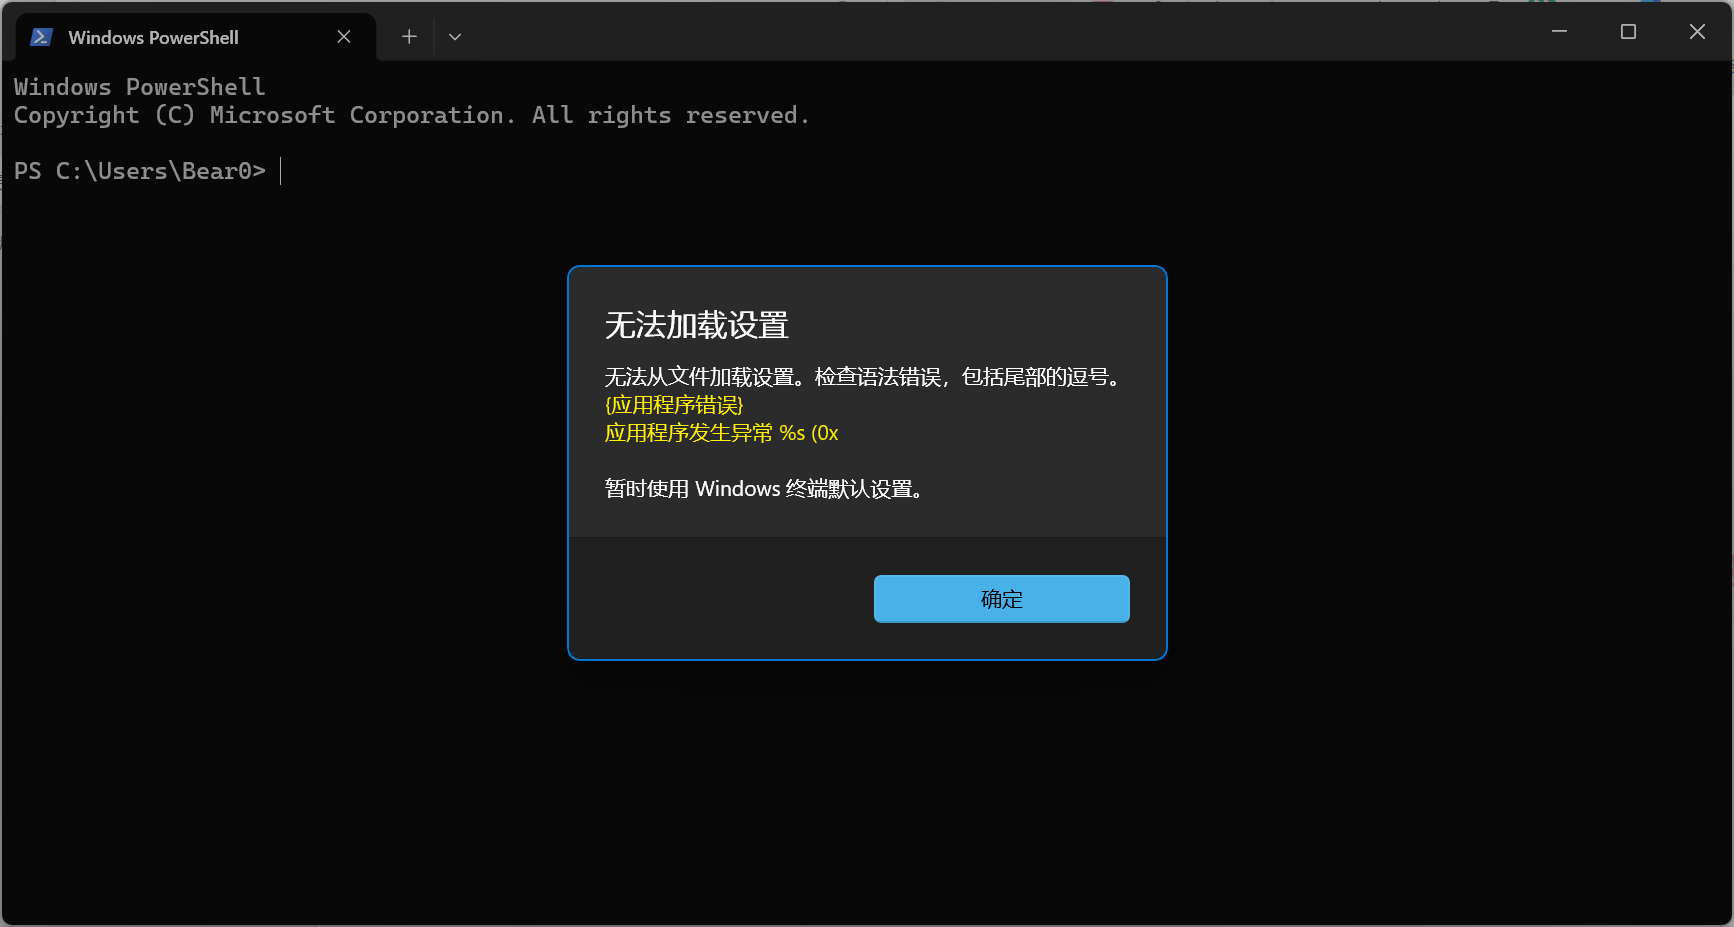Maximize the Windows Terminal window
The width and height of the screenshot is (1734, 927).
tap(1628, 32)
